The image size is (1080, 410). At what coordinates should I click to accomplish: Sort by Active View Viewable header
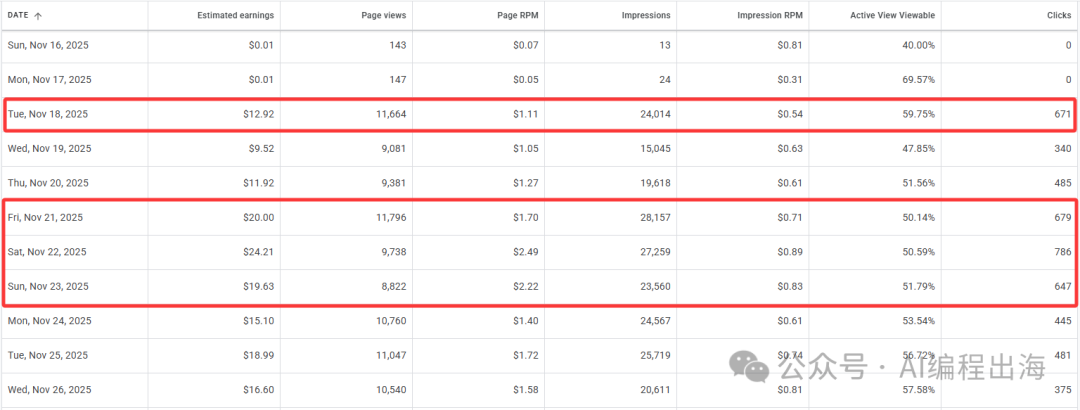(x=893, y=15)
